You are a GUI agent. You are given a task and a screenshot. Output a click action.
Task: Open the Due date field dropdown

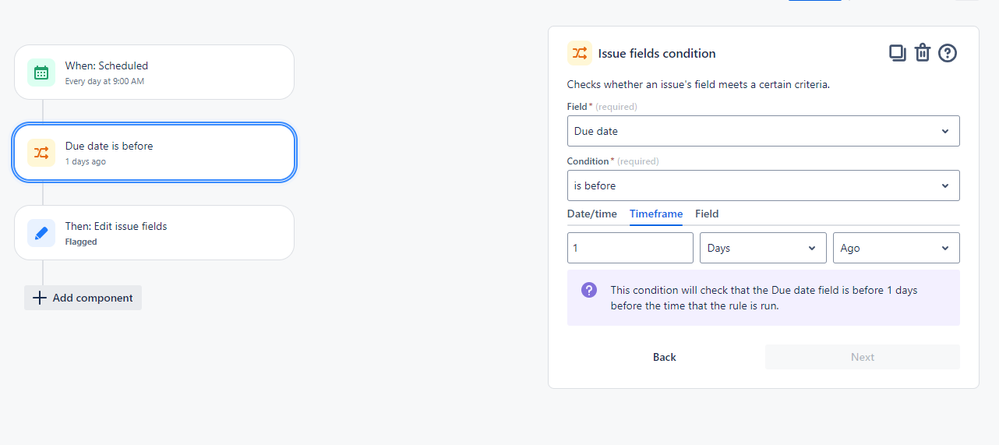point(763,131)
